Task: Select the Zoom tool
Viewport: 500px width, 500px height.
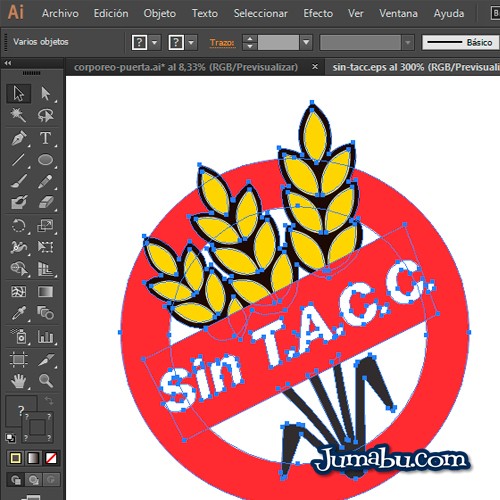Action: point(45,380)
